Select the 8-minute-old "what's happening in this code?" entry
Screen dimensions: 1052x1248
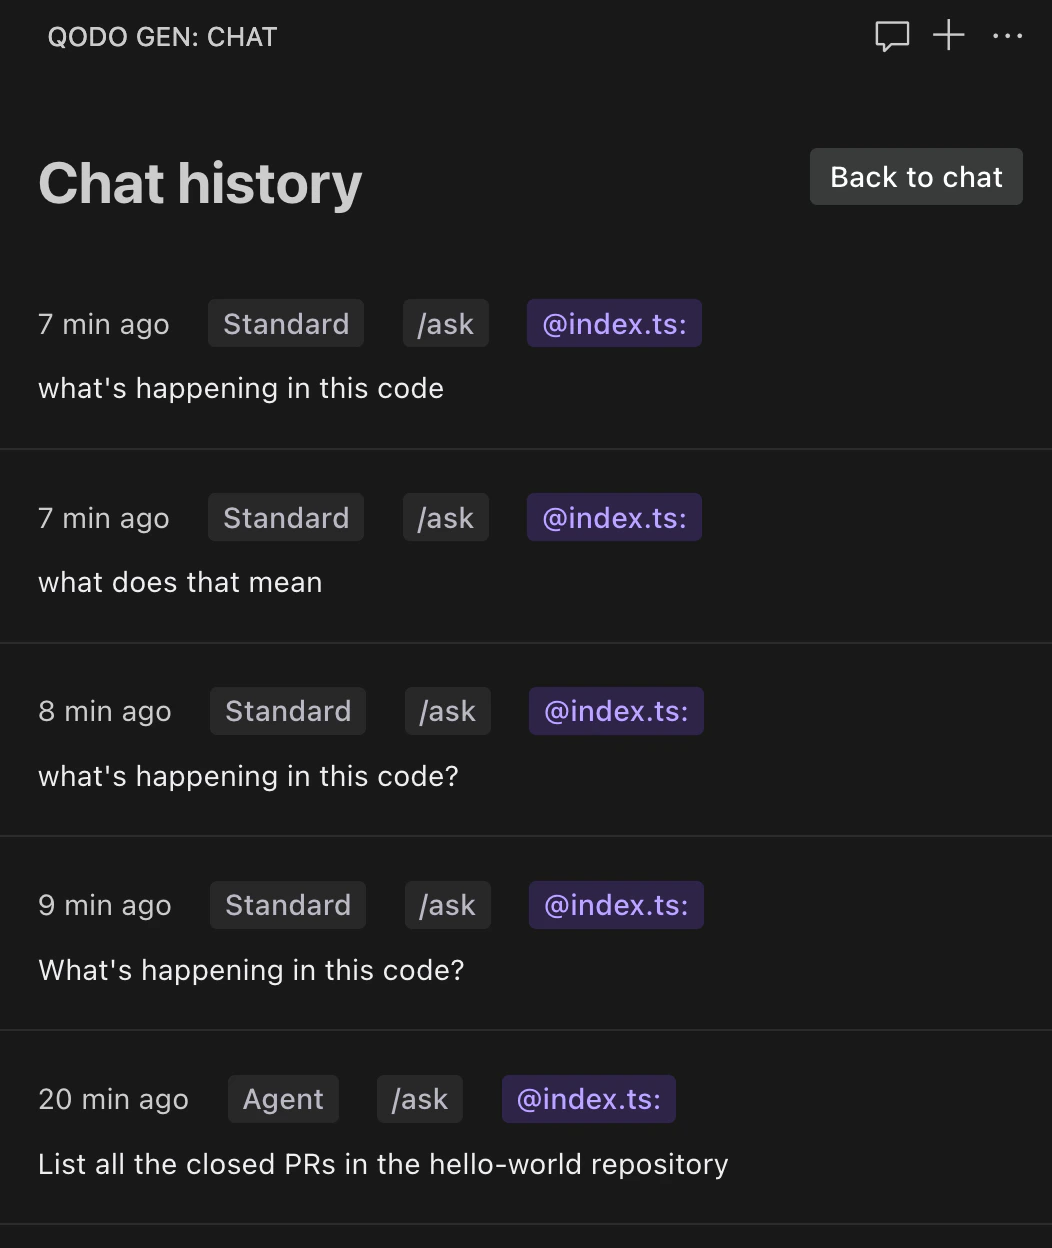[247, 776]
